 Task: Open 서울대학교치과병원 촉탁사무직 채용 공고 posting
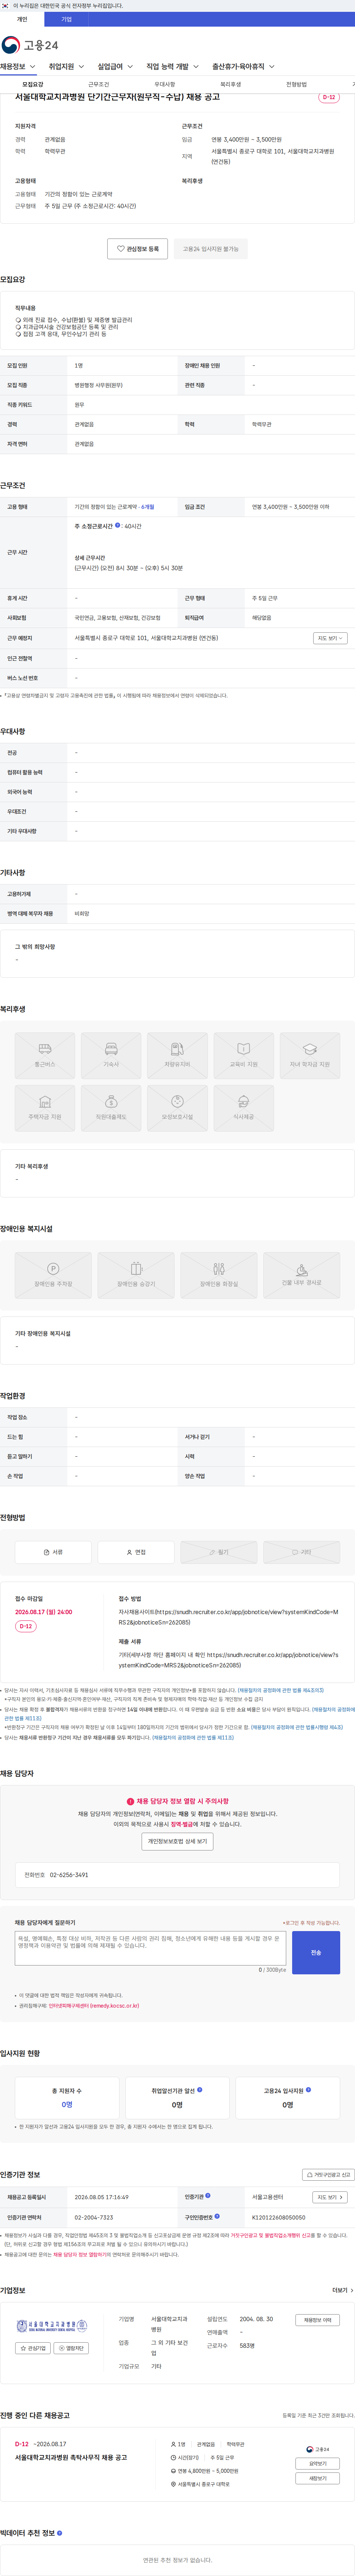click(x=71, y=2457)
